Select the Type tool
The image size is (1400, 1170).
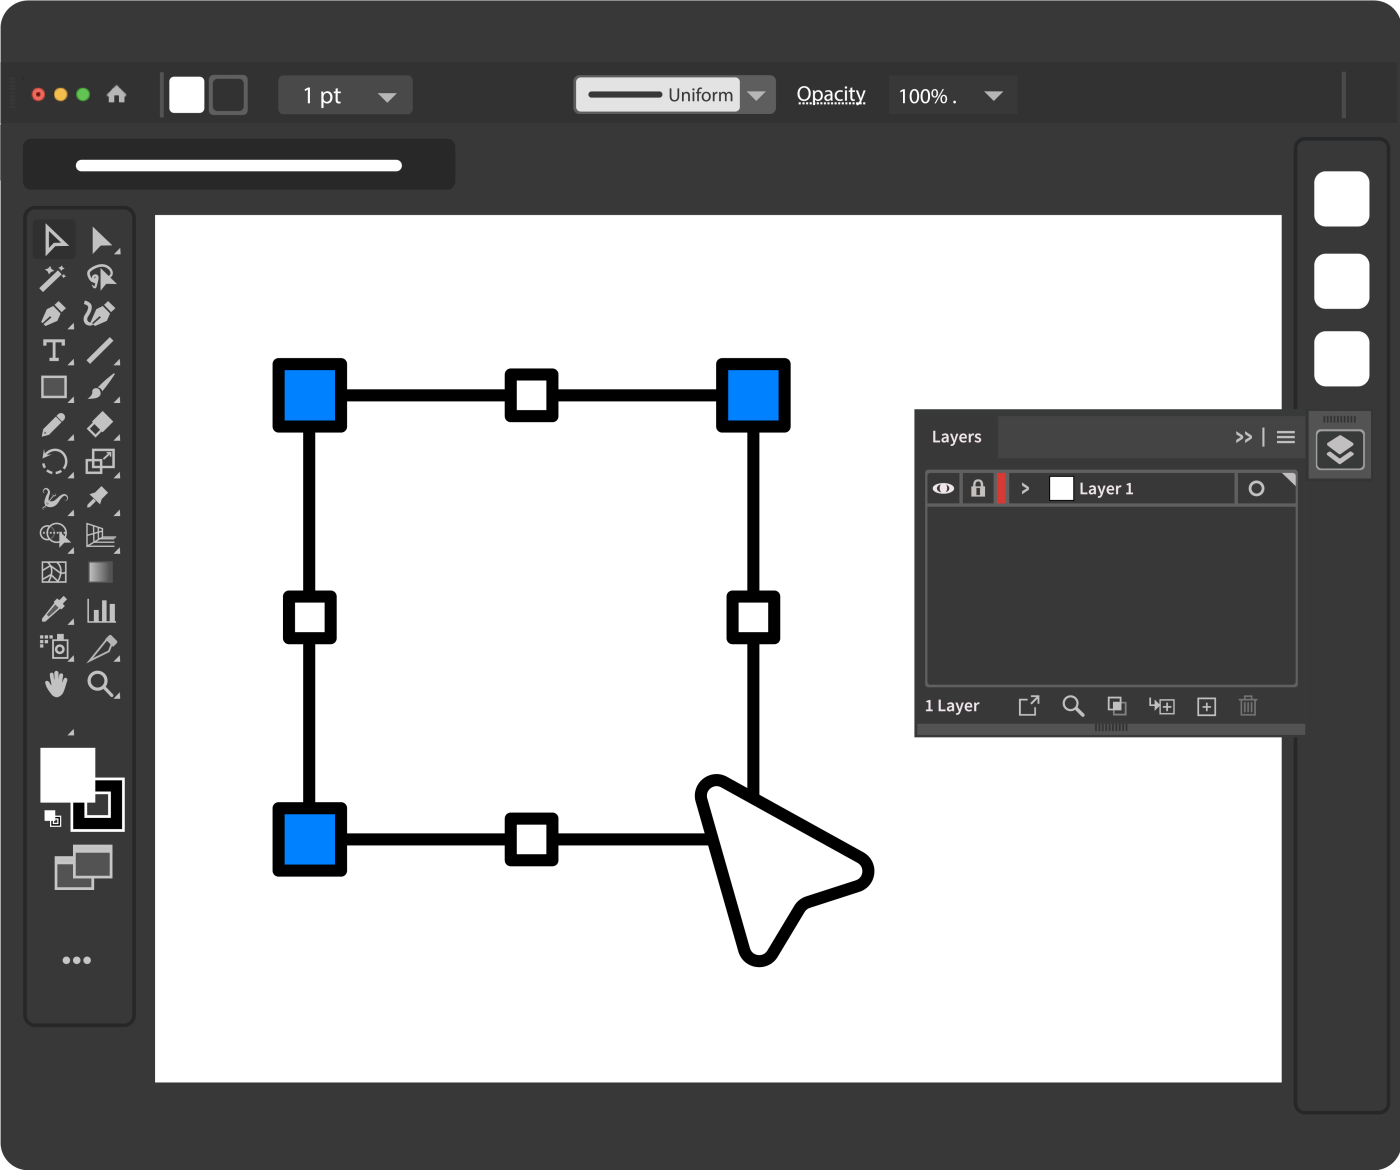(x=55, y=351)
